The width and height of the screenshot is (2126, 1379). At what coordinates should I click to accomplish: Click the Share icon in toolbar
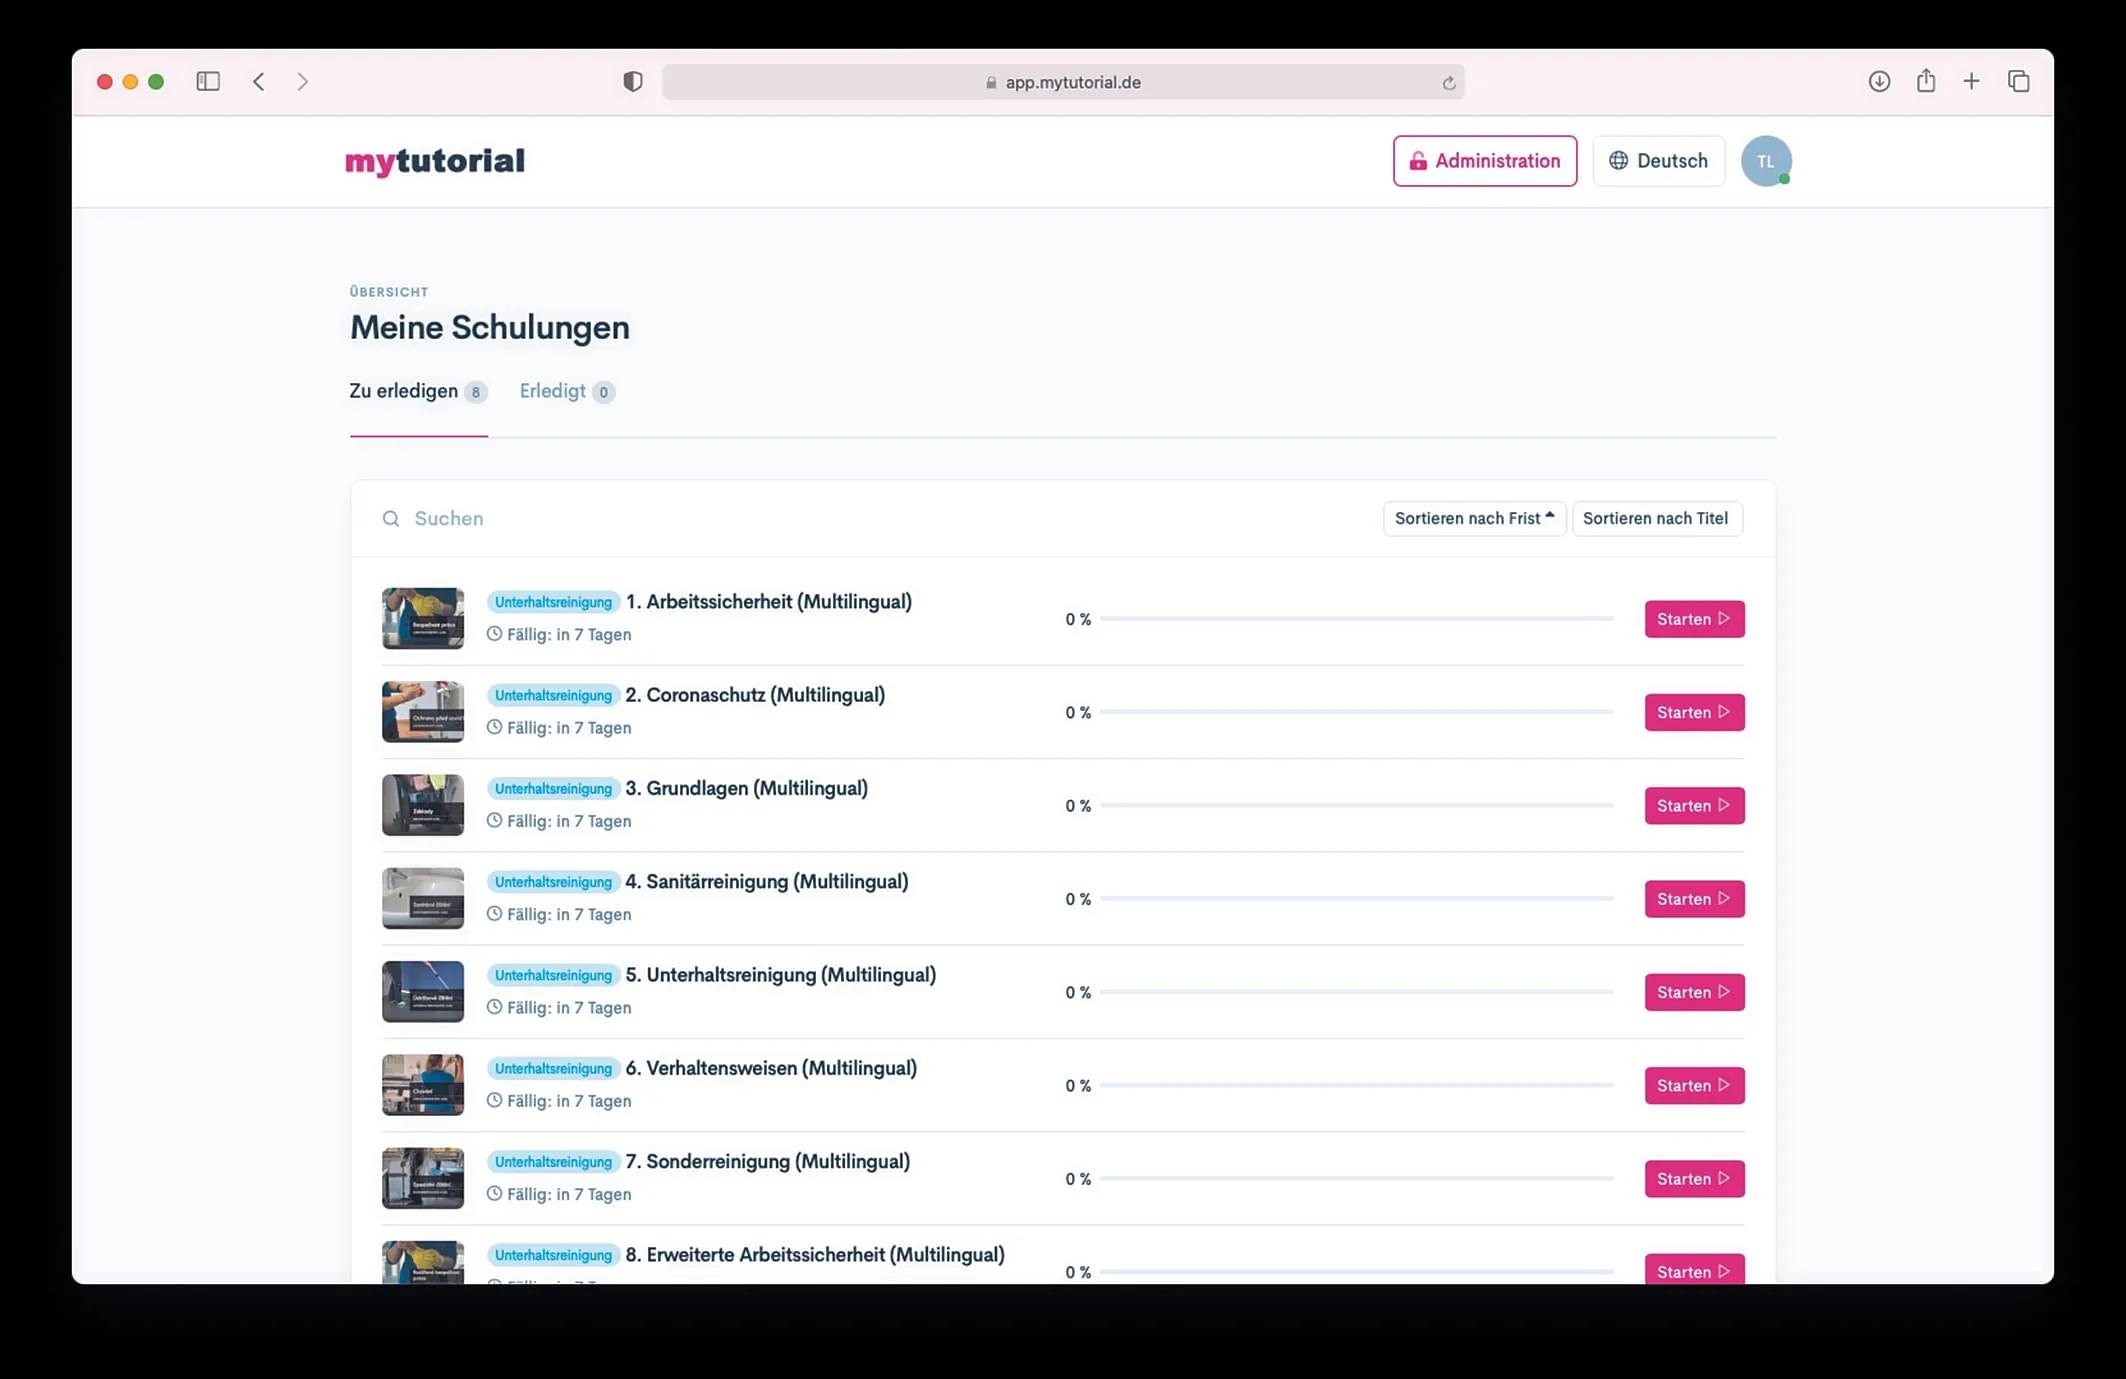pos(1925,82)
